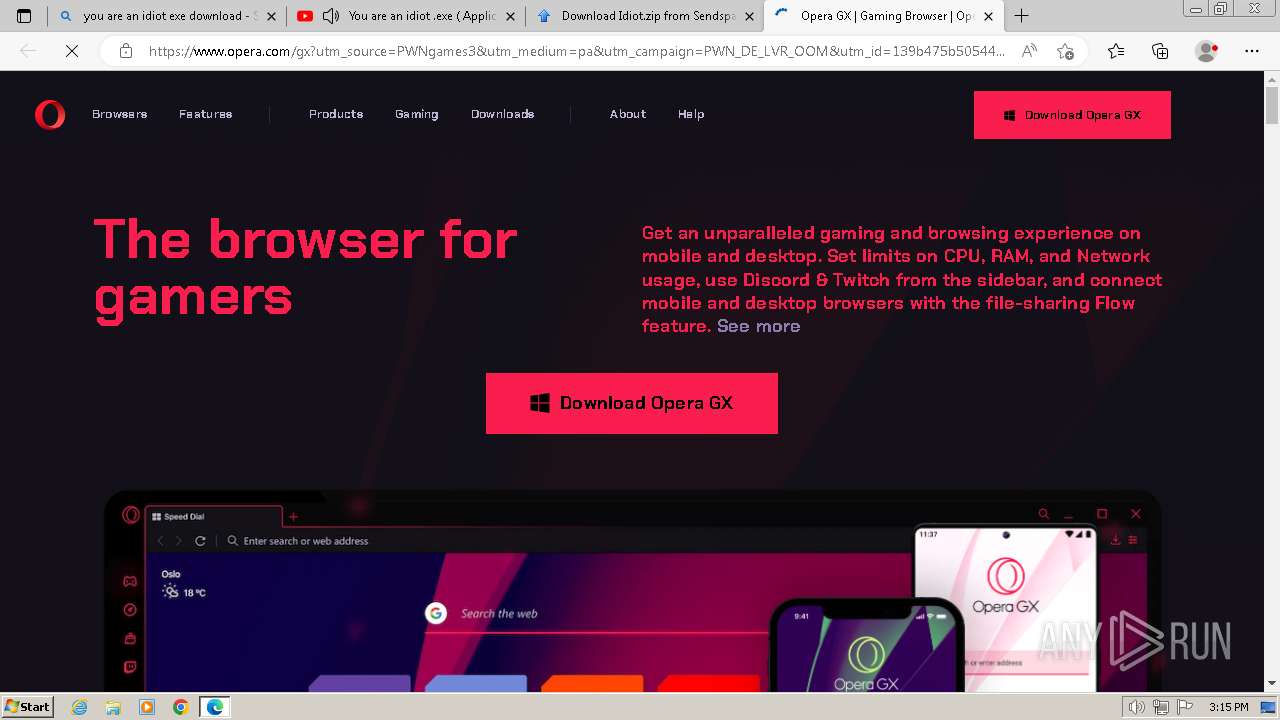Open Read aloud icon in address bar

(x=1029, y=52)
